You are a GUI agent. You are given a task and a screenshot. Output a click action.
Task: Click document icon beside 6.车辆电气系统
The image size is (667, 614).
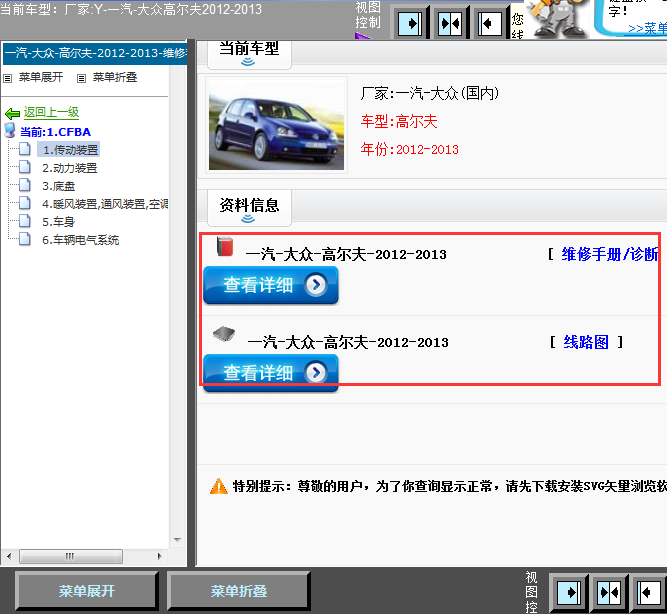[25, 239]
